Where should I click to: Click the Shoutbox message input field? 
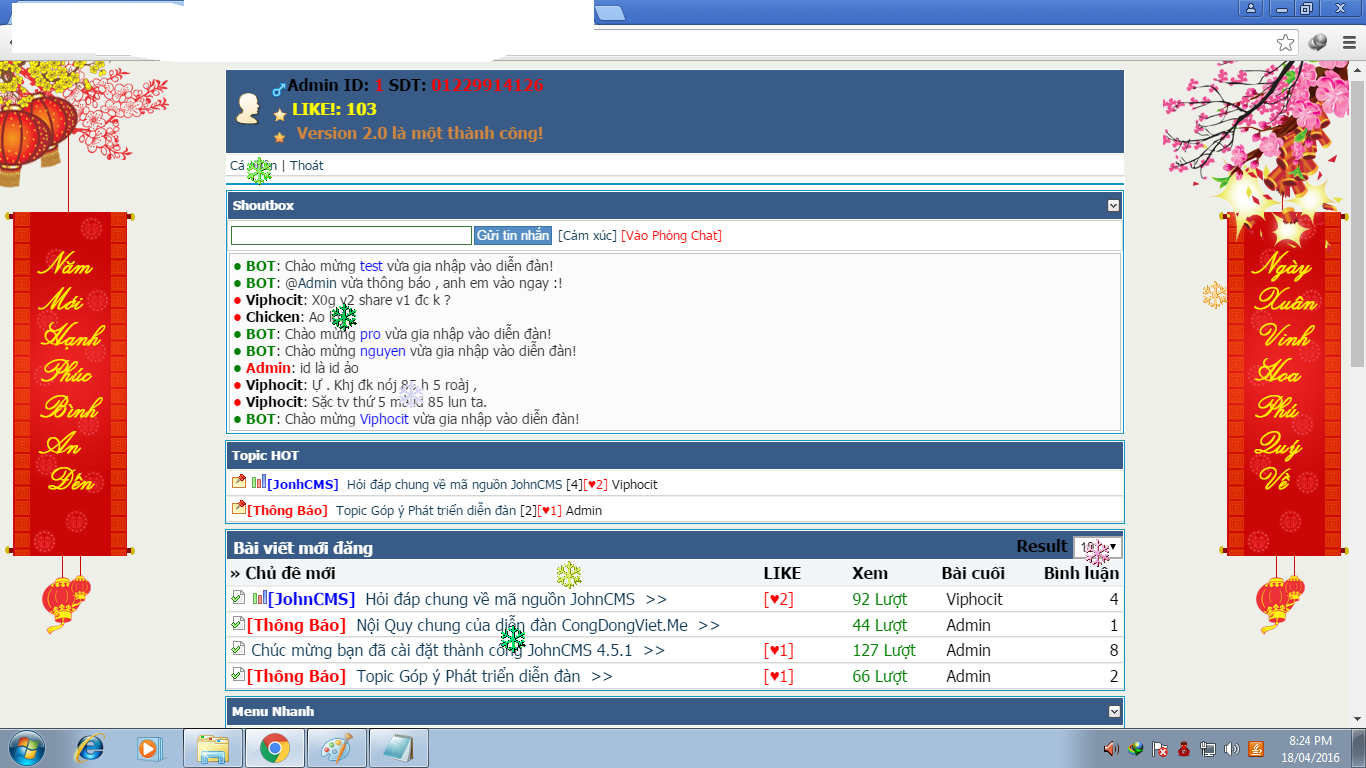(x=351, y=236)
